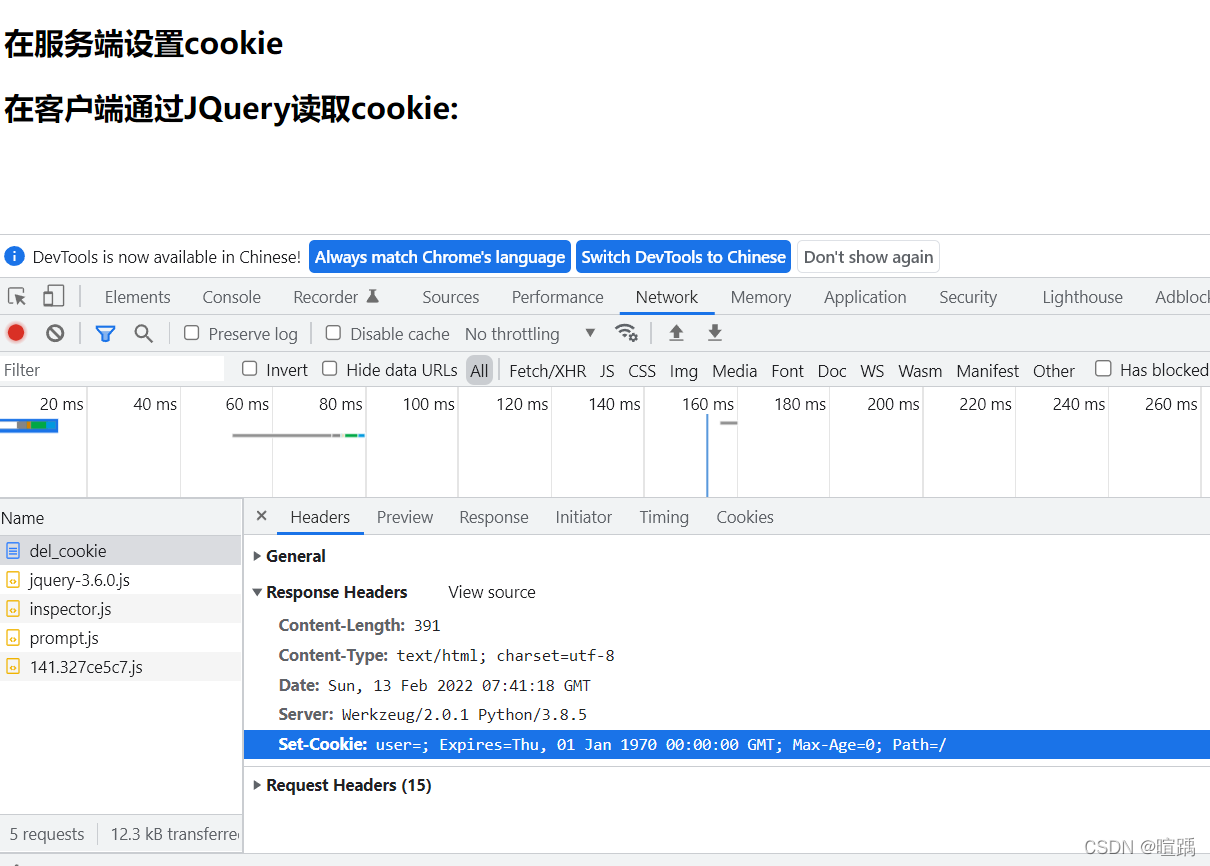Import HAR file upload icon
The height and width of the screenshot is (866, 1210).
coord(677,333)
